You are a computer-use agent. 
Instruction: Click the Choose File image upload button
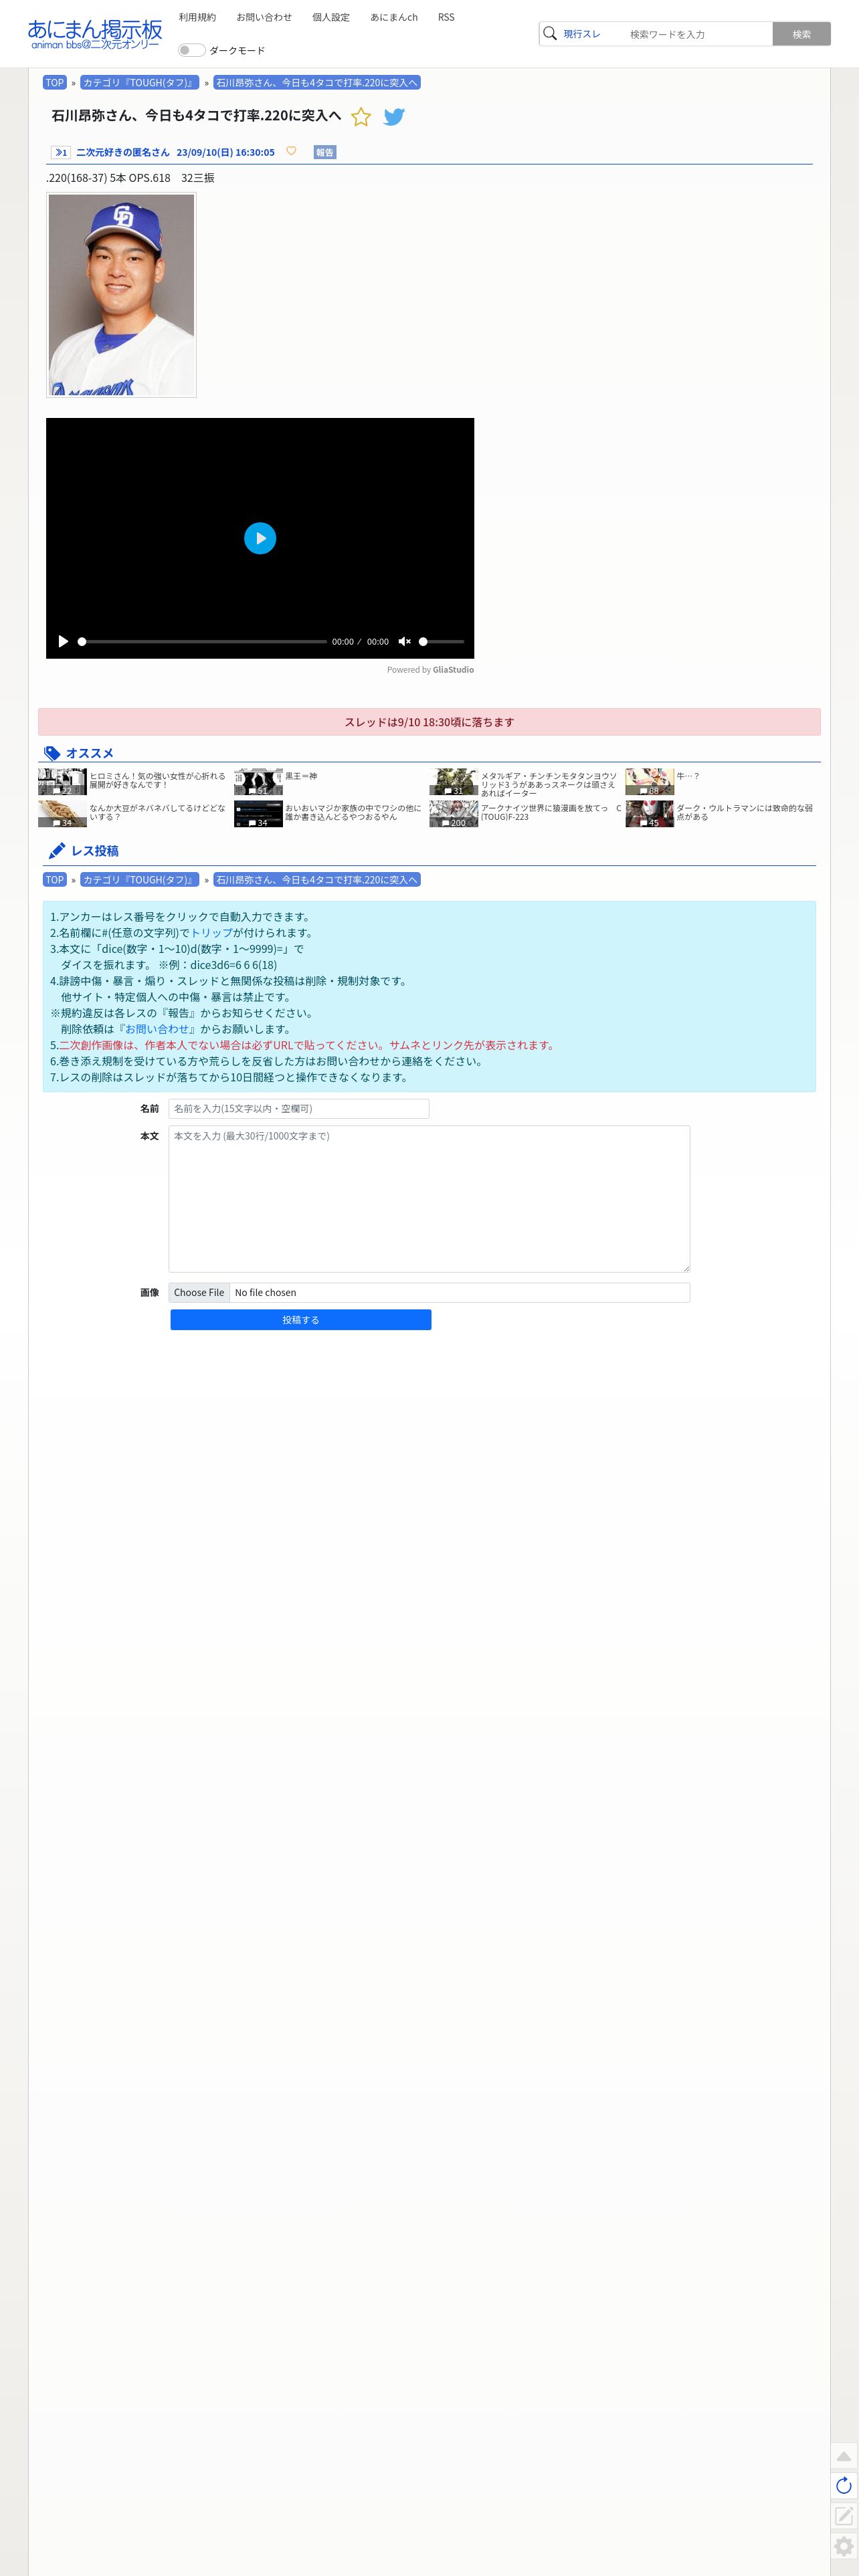click(199, 1292)
